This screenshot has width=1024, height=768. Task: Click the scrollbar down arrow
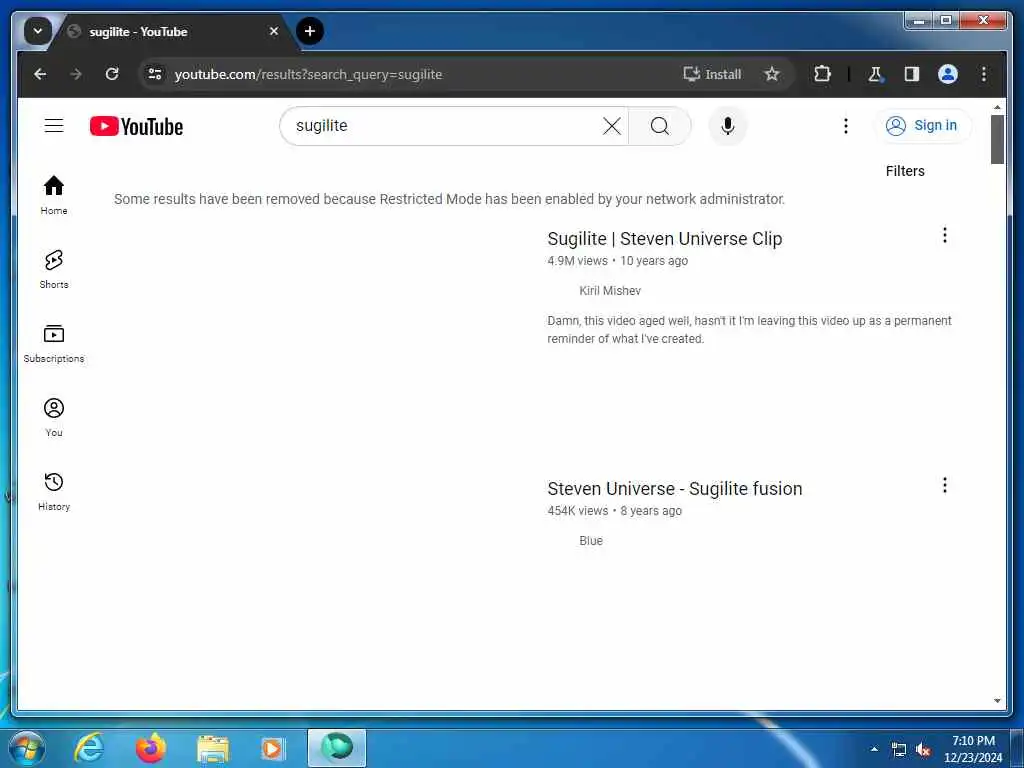(997, 701)
